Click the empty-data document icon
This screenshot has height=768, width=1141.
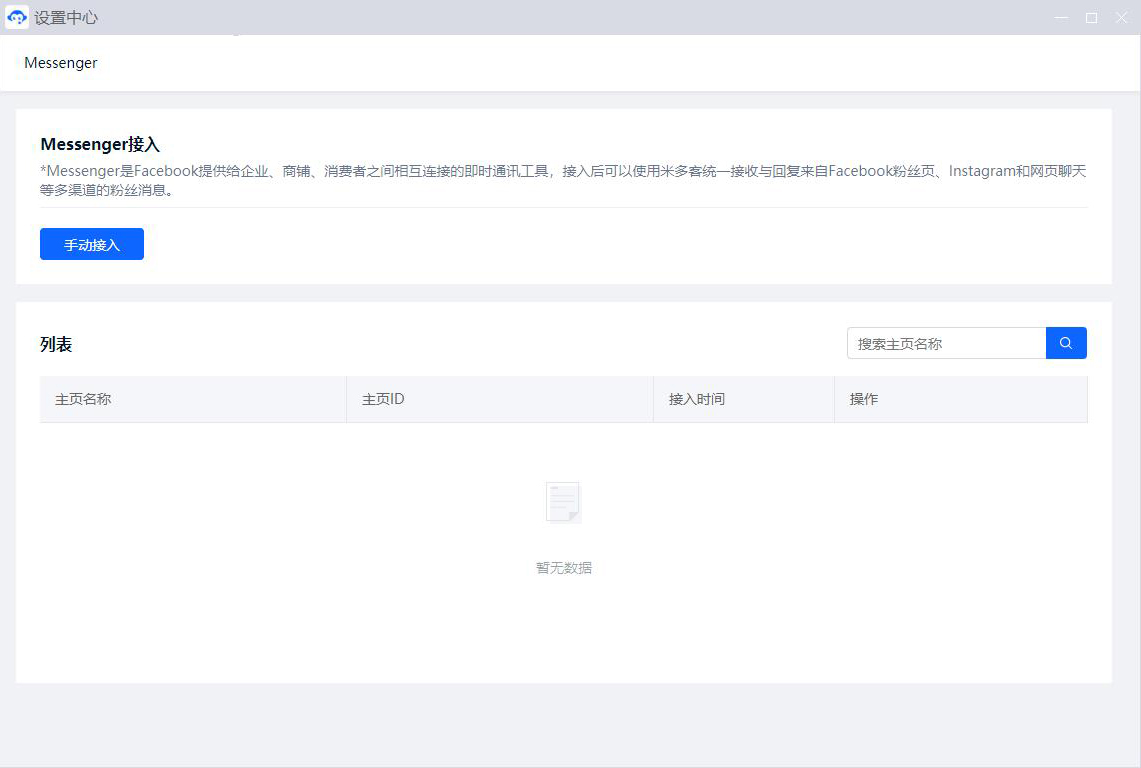(563, 502)
